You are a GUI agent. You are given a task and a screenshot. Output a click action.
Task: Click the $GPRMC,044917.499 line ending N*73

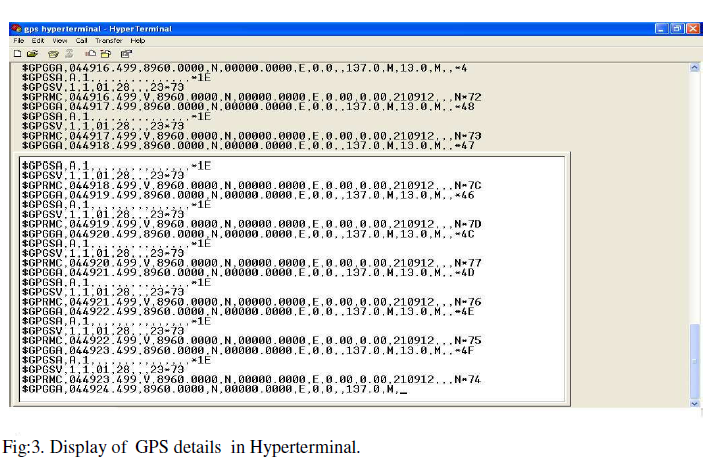[x=251, y=136]
